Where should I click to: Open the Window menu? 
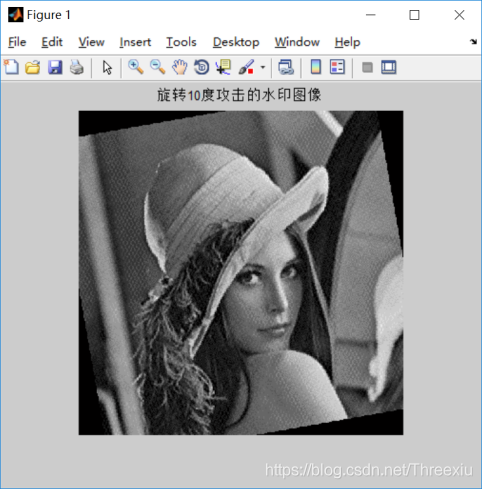(x=297, y=42)
